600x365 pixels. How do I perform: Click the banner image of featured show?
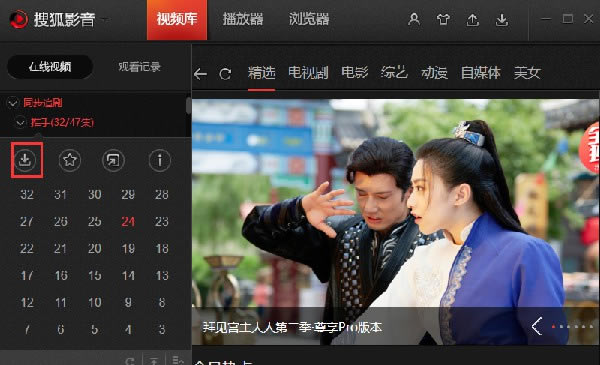396,222
